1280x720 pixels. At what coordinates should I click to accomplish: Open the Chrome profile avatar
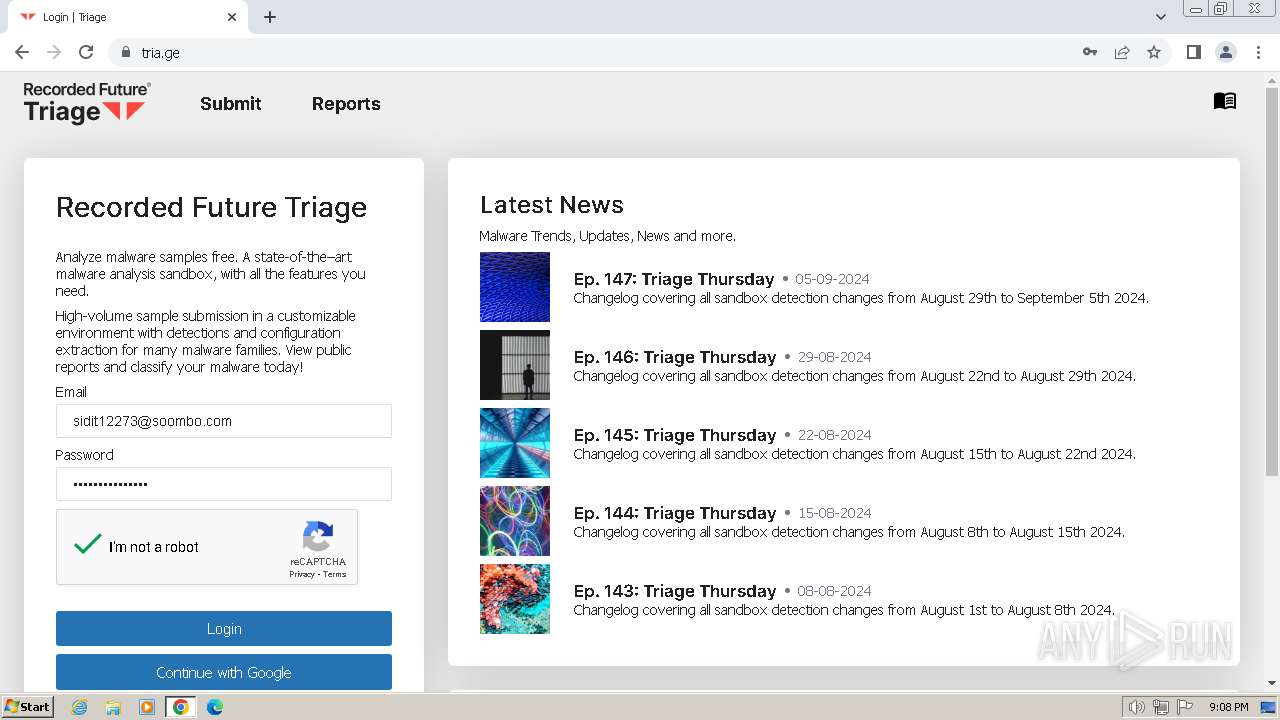pos(1225,52)
